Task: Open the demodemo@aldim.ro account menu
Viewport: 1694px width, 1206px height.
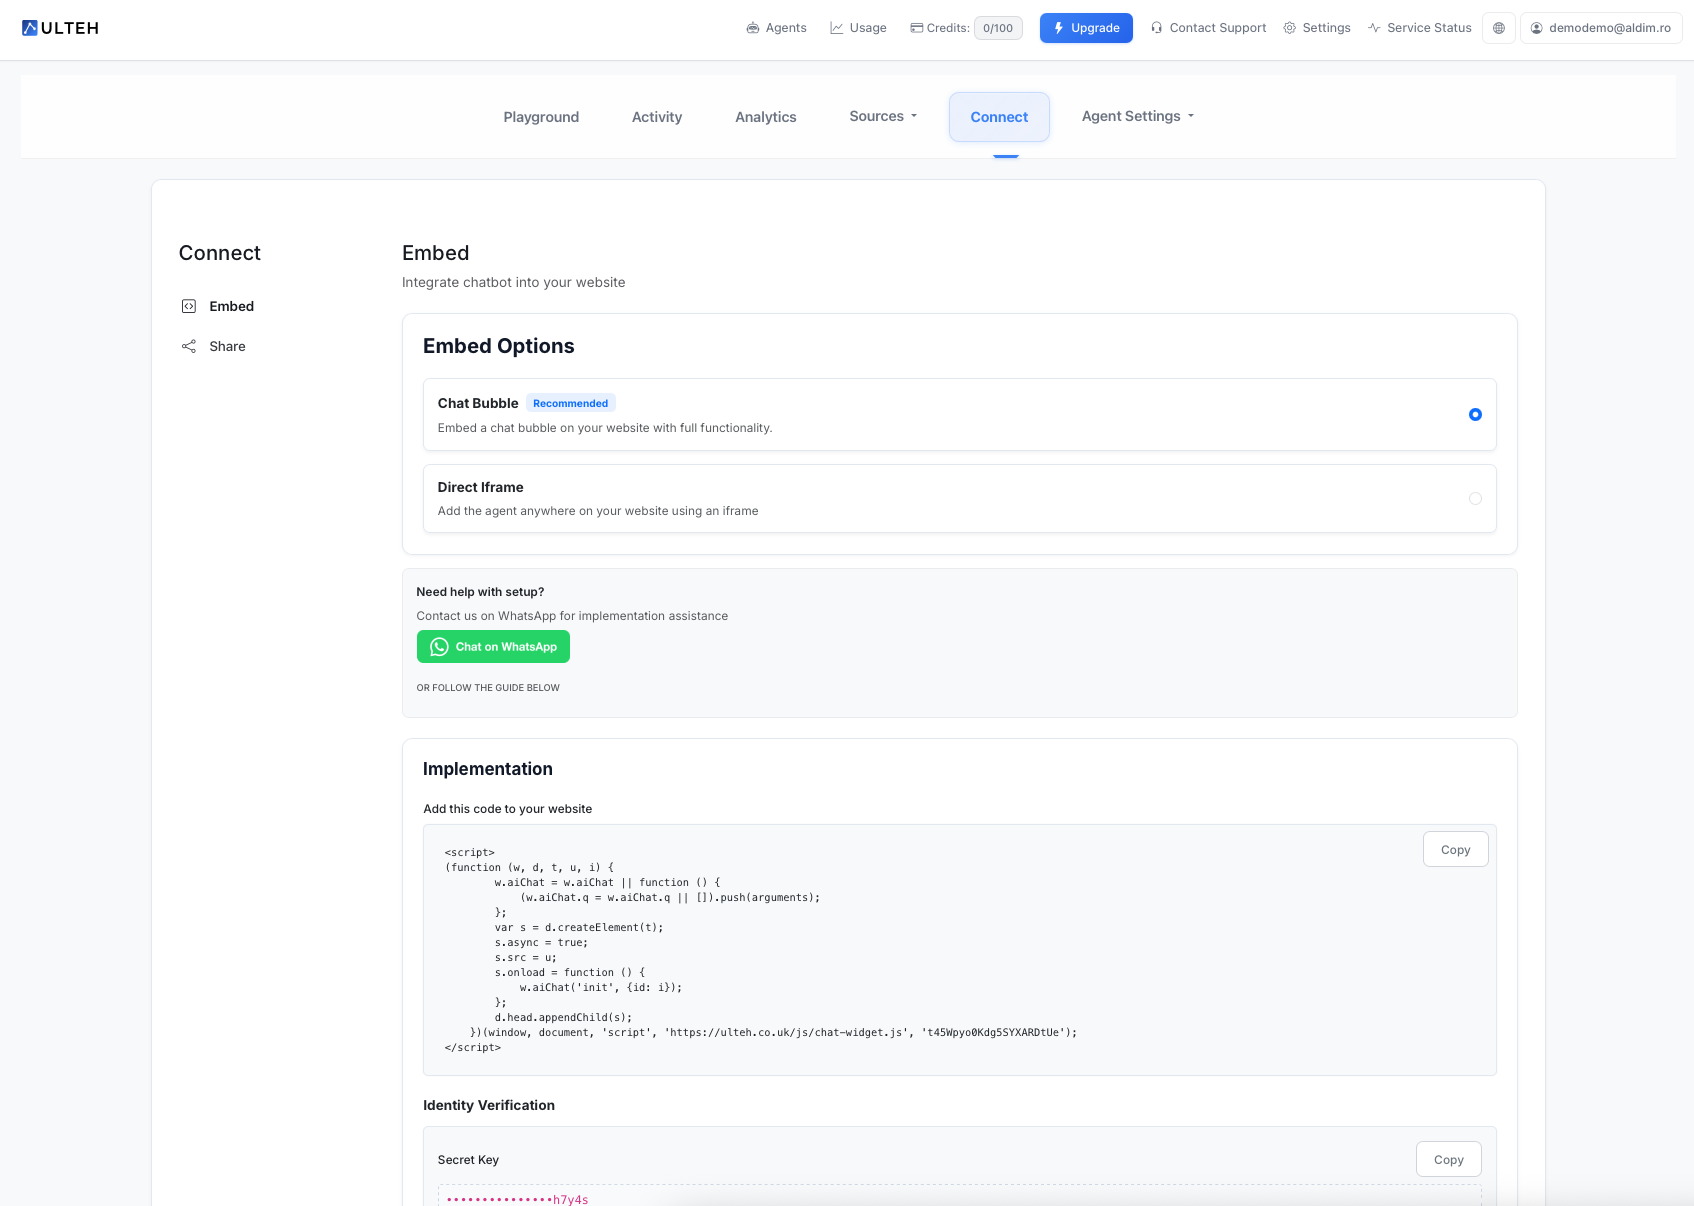Action: 1600,28
